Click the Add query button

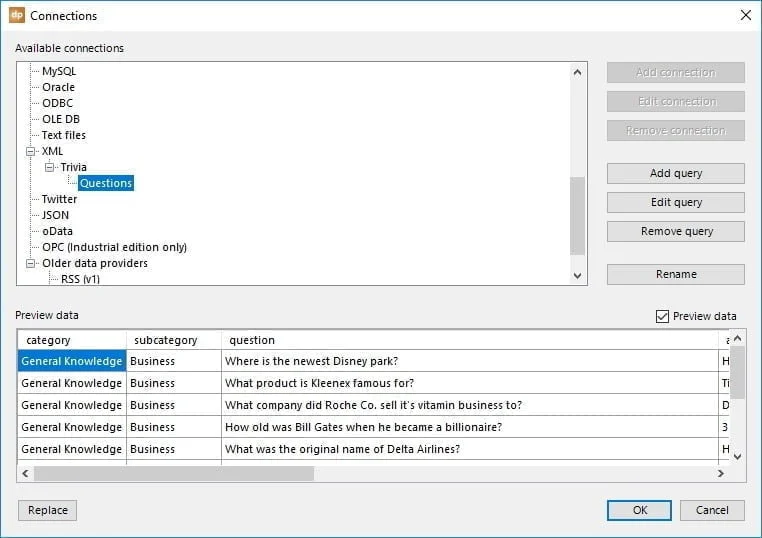coord(675,173)
